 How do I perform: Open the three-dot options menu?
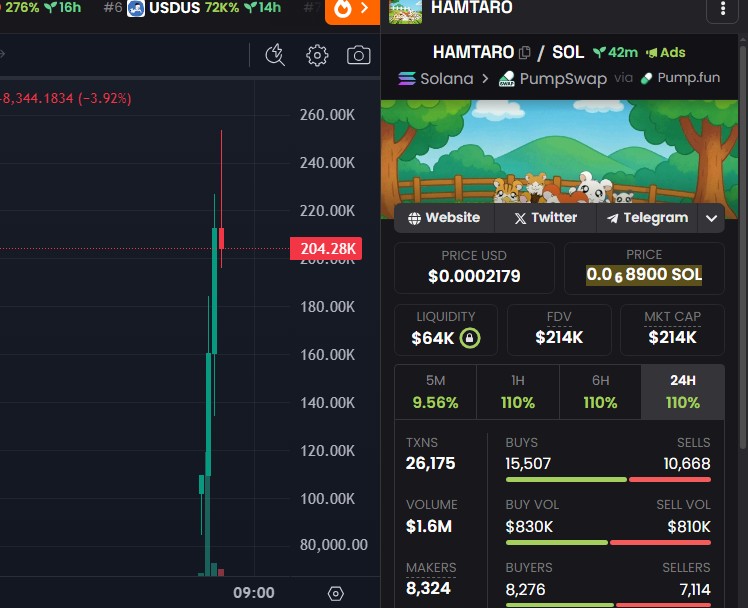point(723,8)
